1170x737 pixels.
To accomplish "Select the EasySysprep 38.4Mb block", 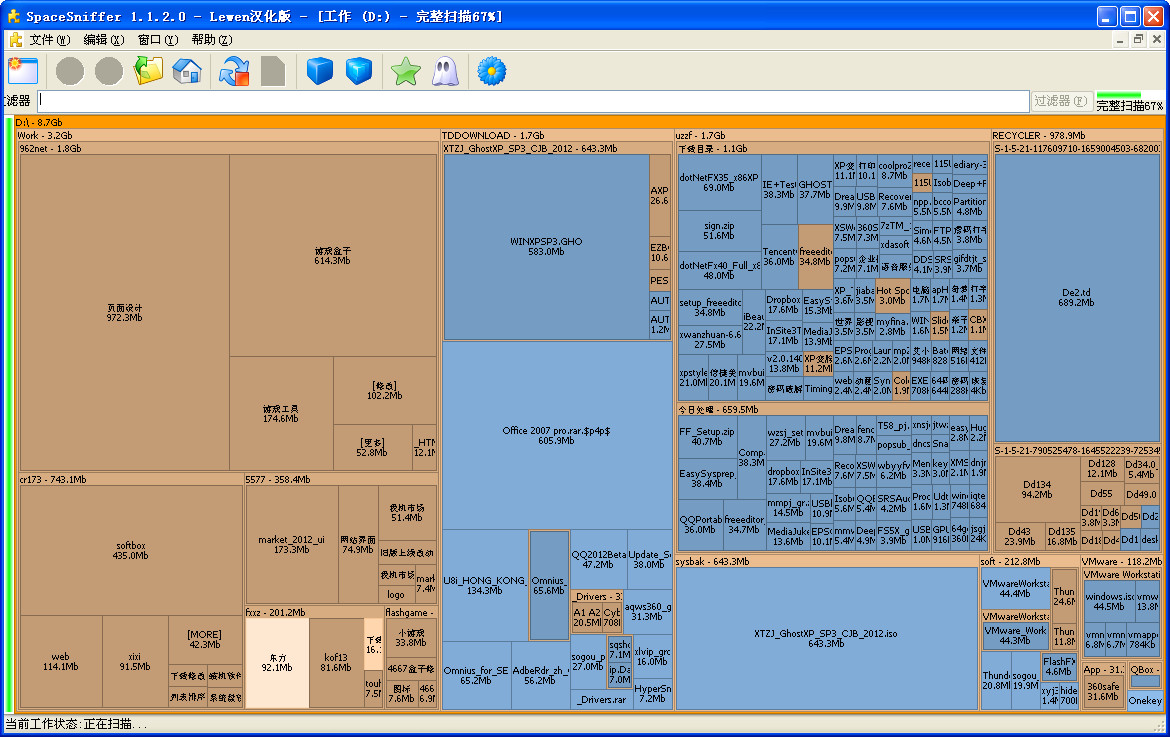I will (707, 478).
